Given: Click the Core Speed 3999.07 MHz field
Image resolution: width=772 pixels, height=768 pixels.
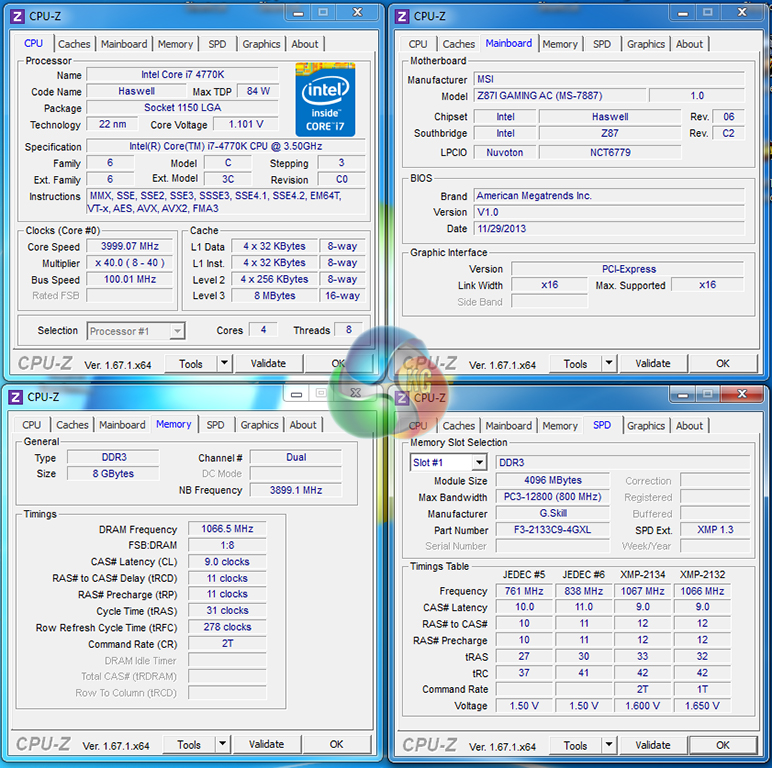Looking at the screenshot, I should coord(129,247).
